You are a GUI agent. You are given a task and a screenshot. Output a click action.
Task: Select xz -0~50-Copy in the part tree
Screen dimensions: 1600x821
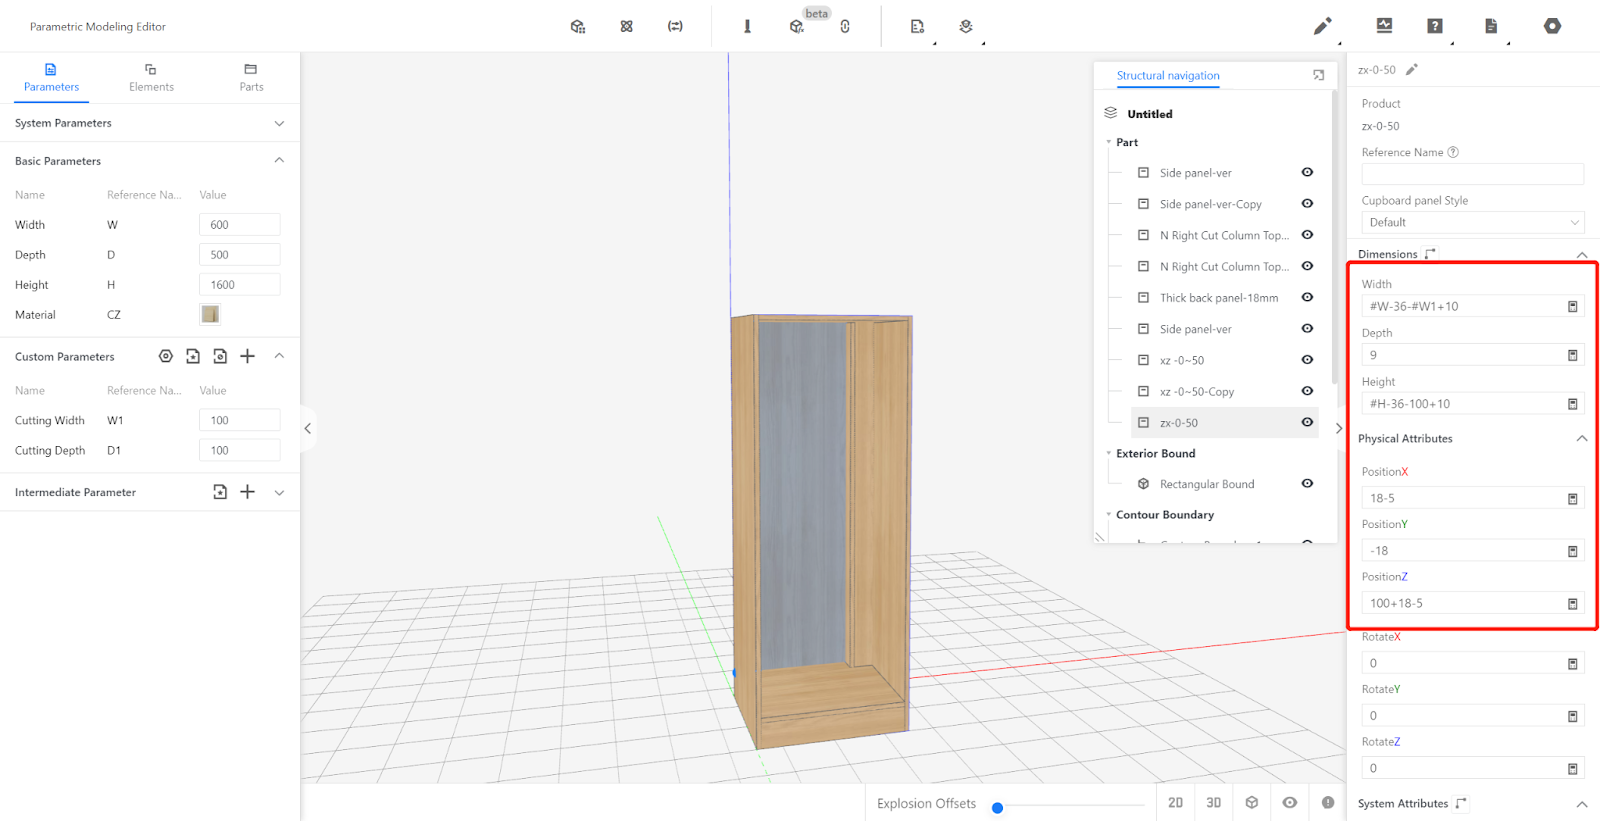1196,392
